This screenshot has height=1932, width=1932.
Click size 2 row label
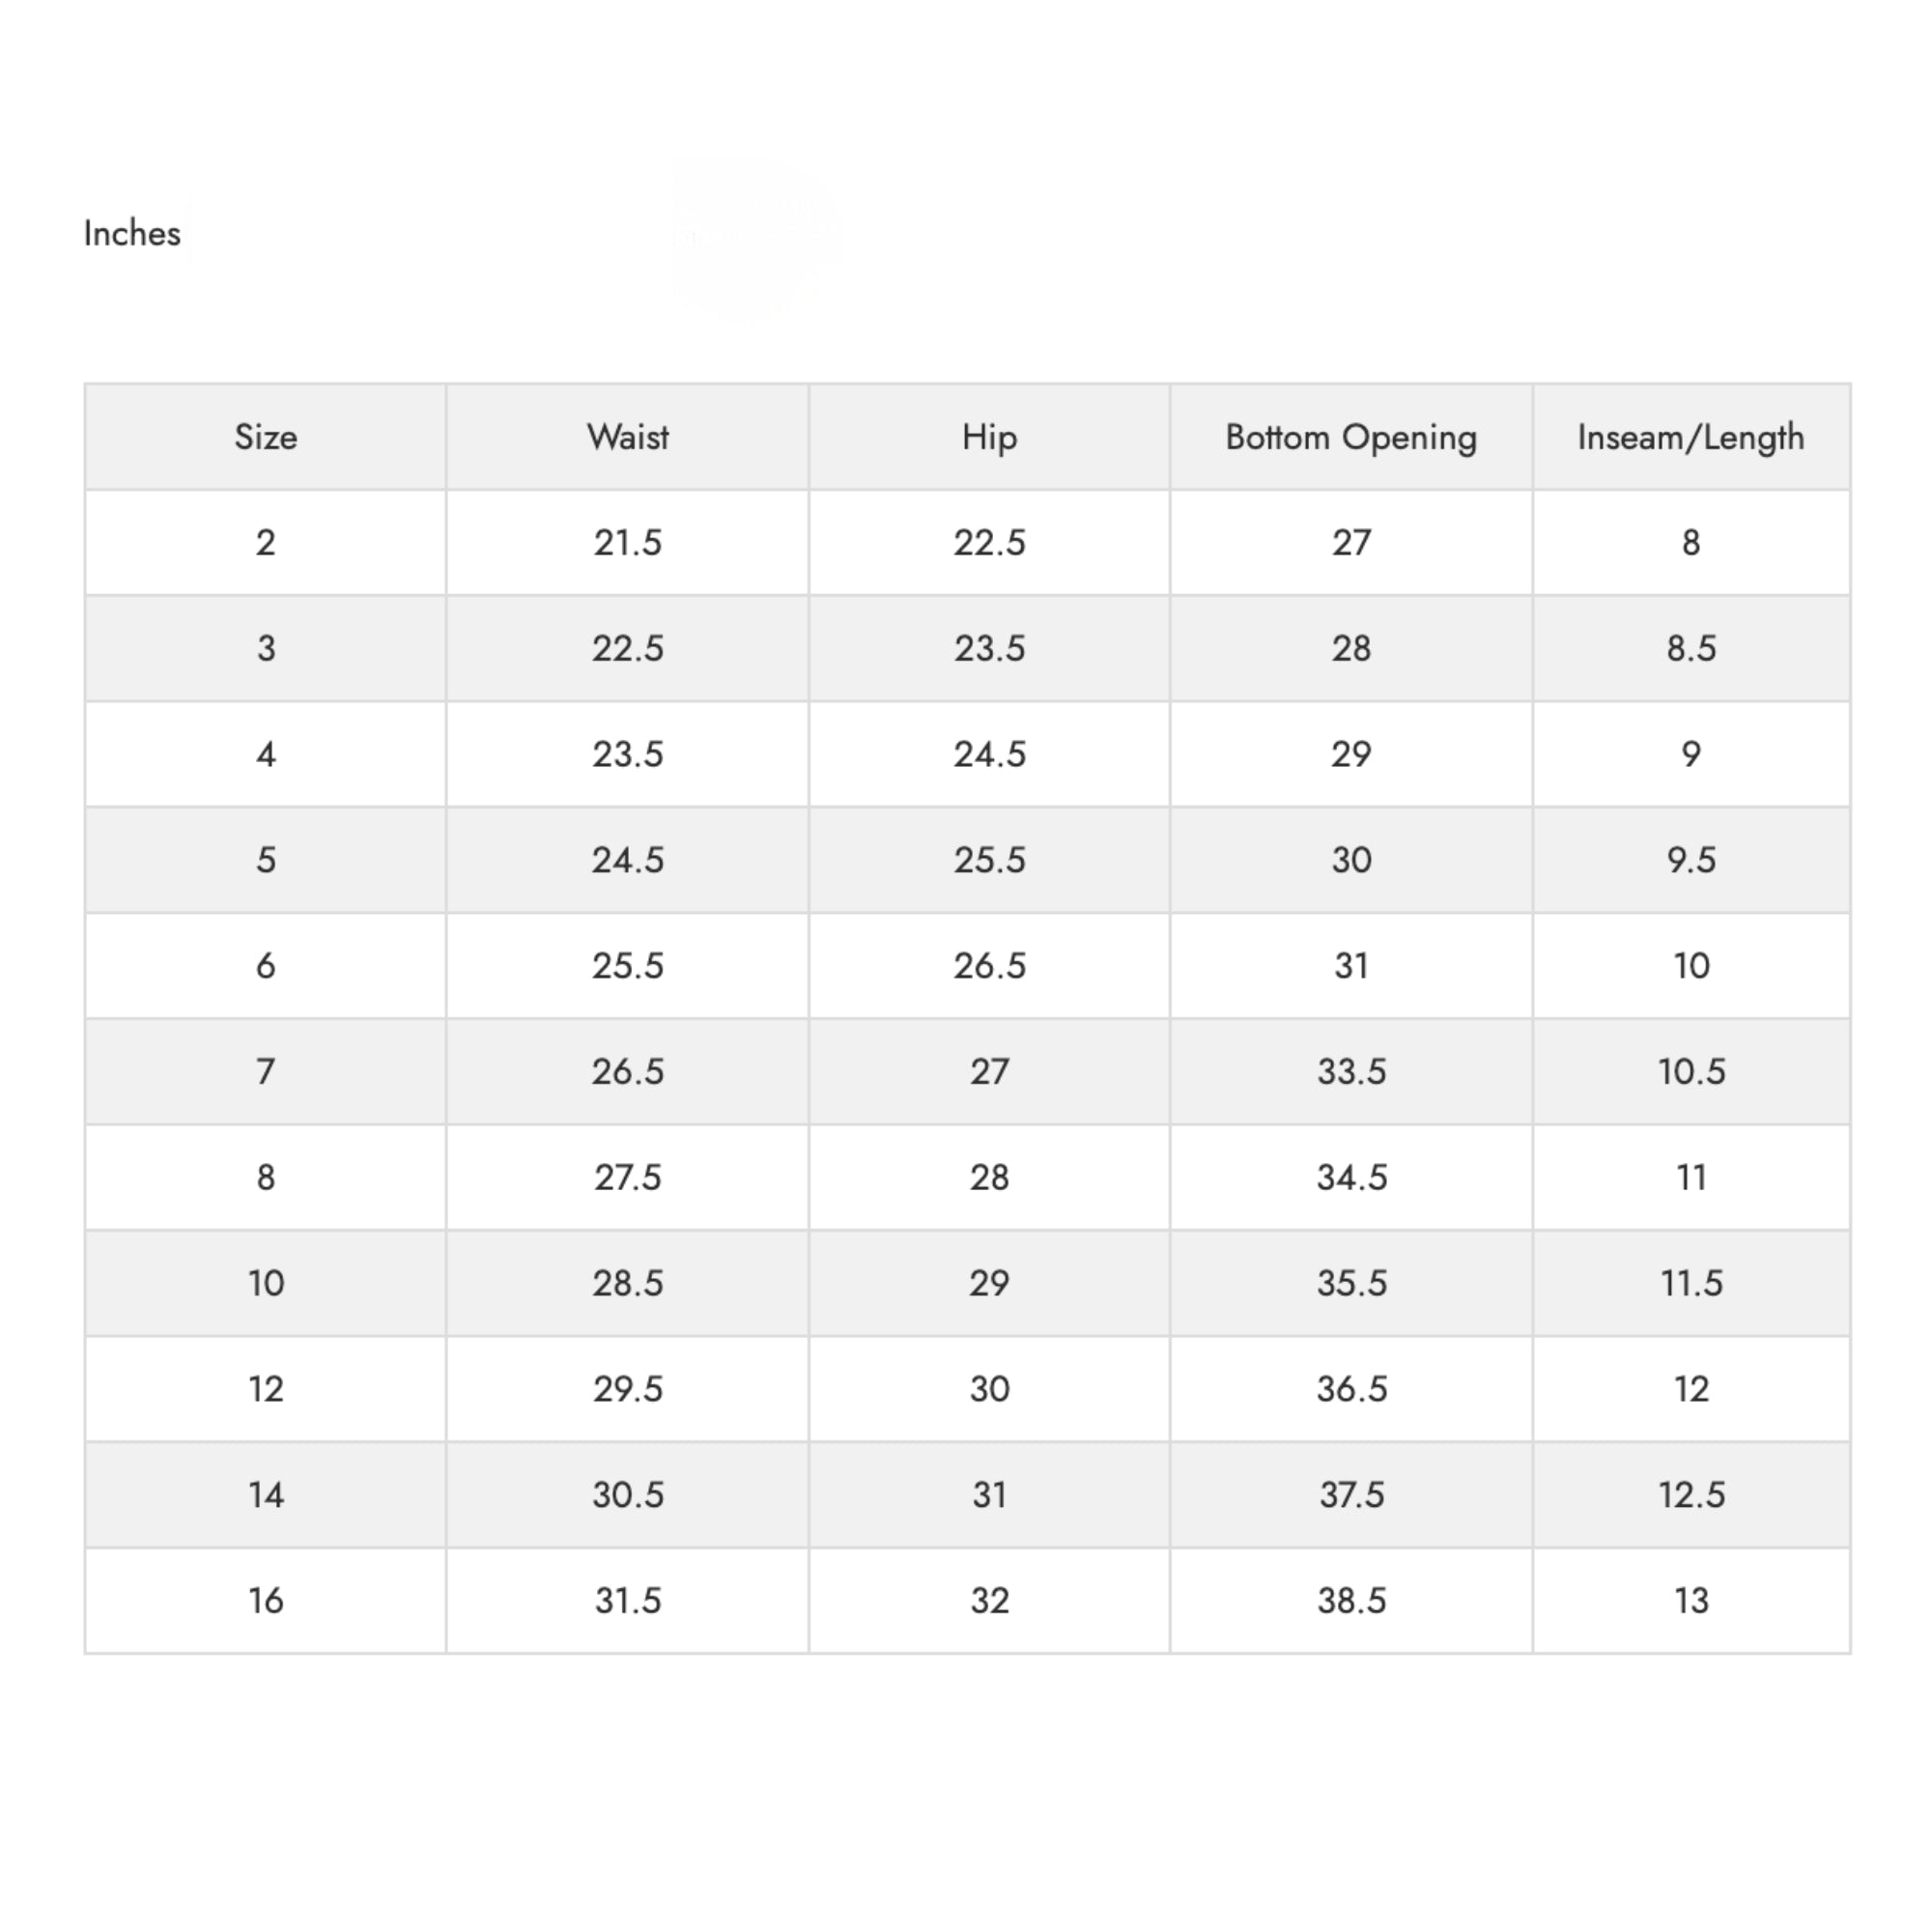tap(266, 543)
